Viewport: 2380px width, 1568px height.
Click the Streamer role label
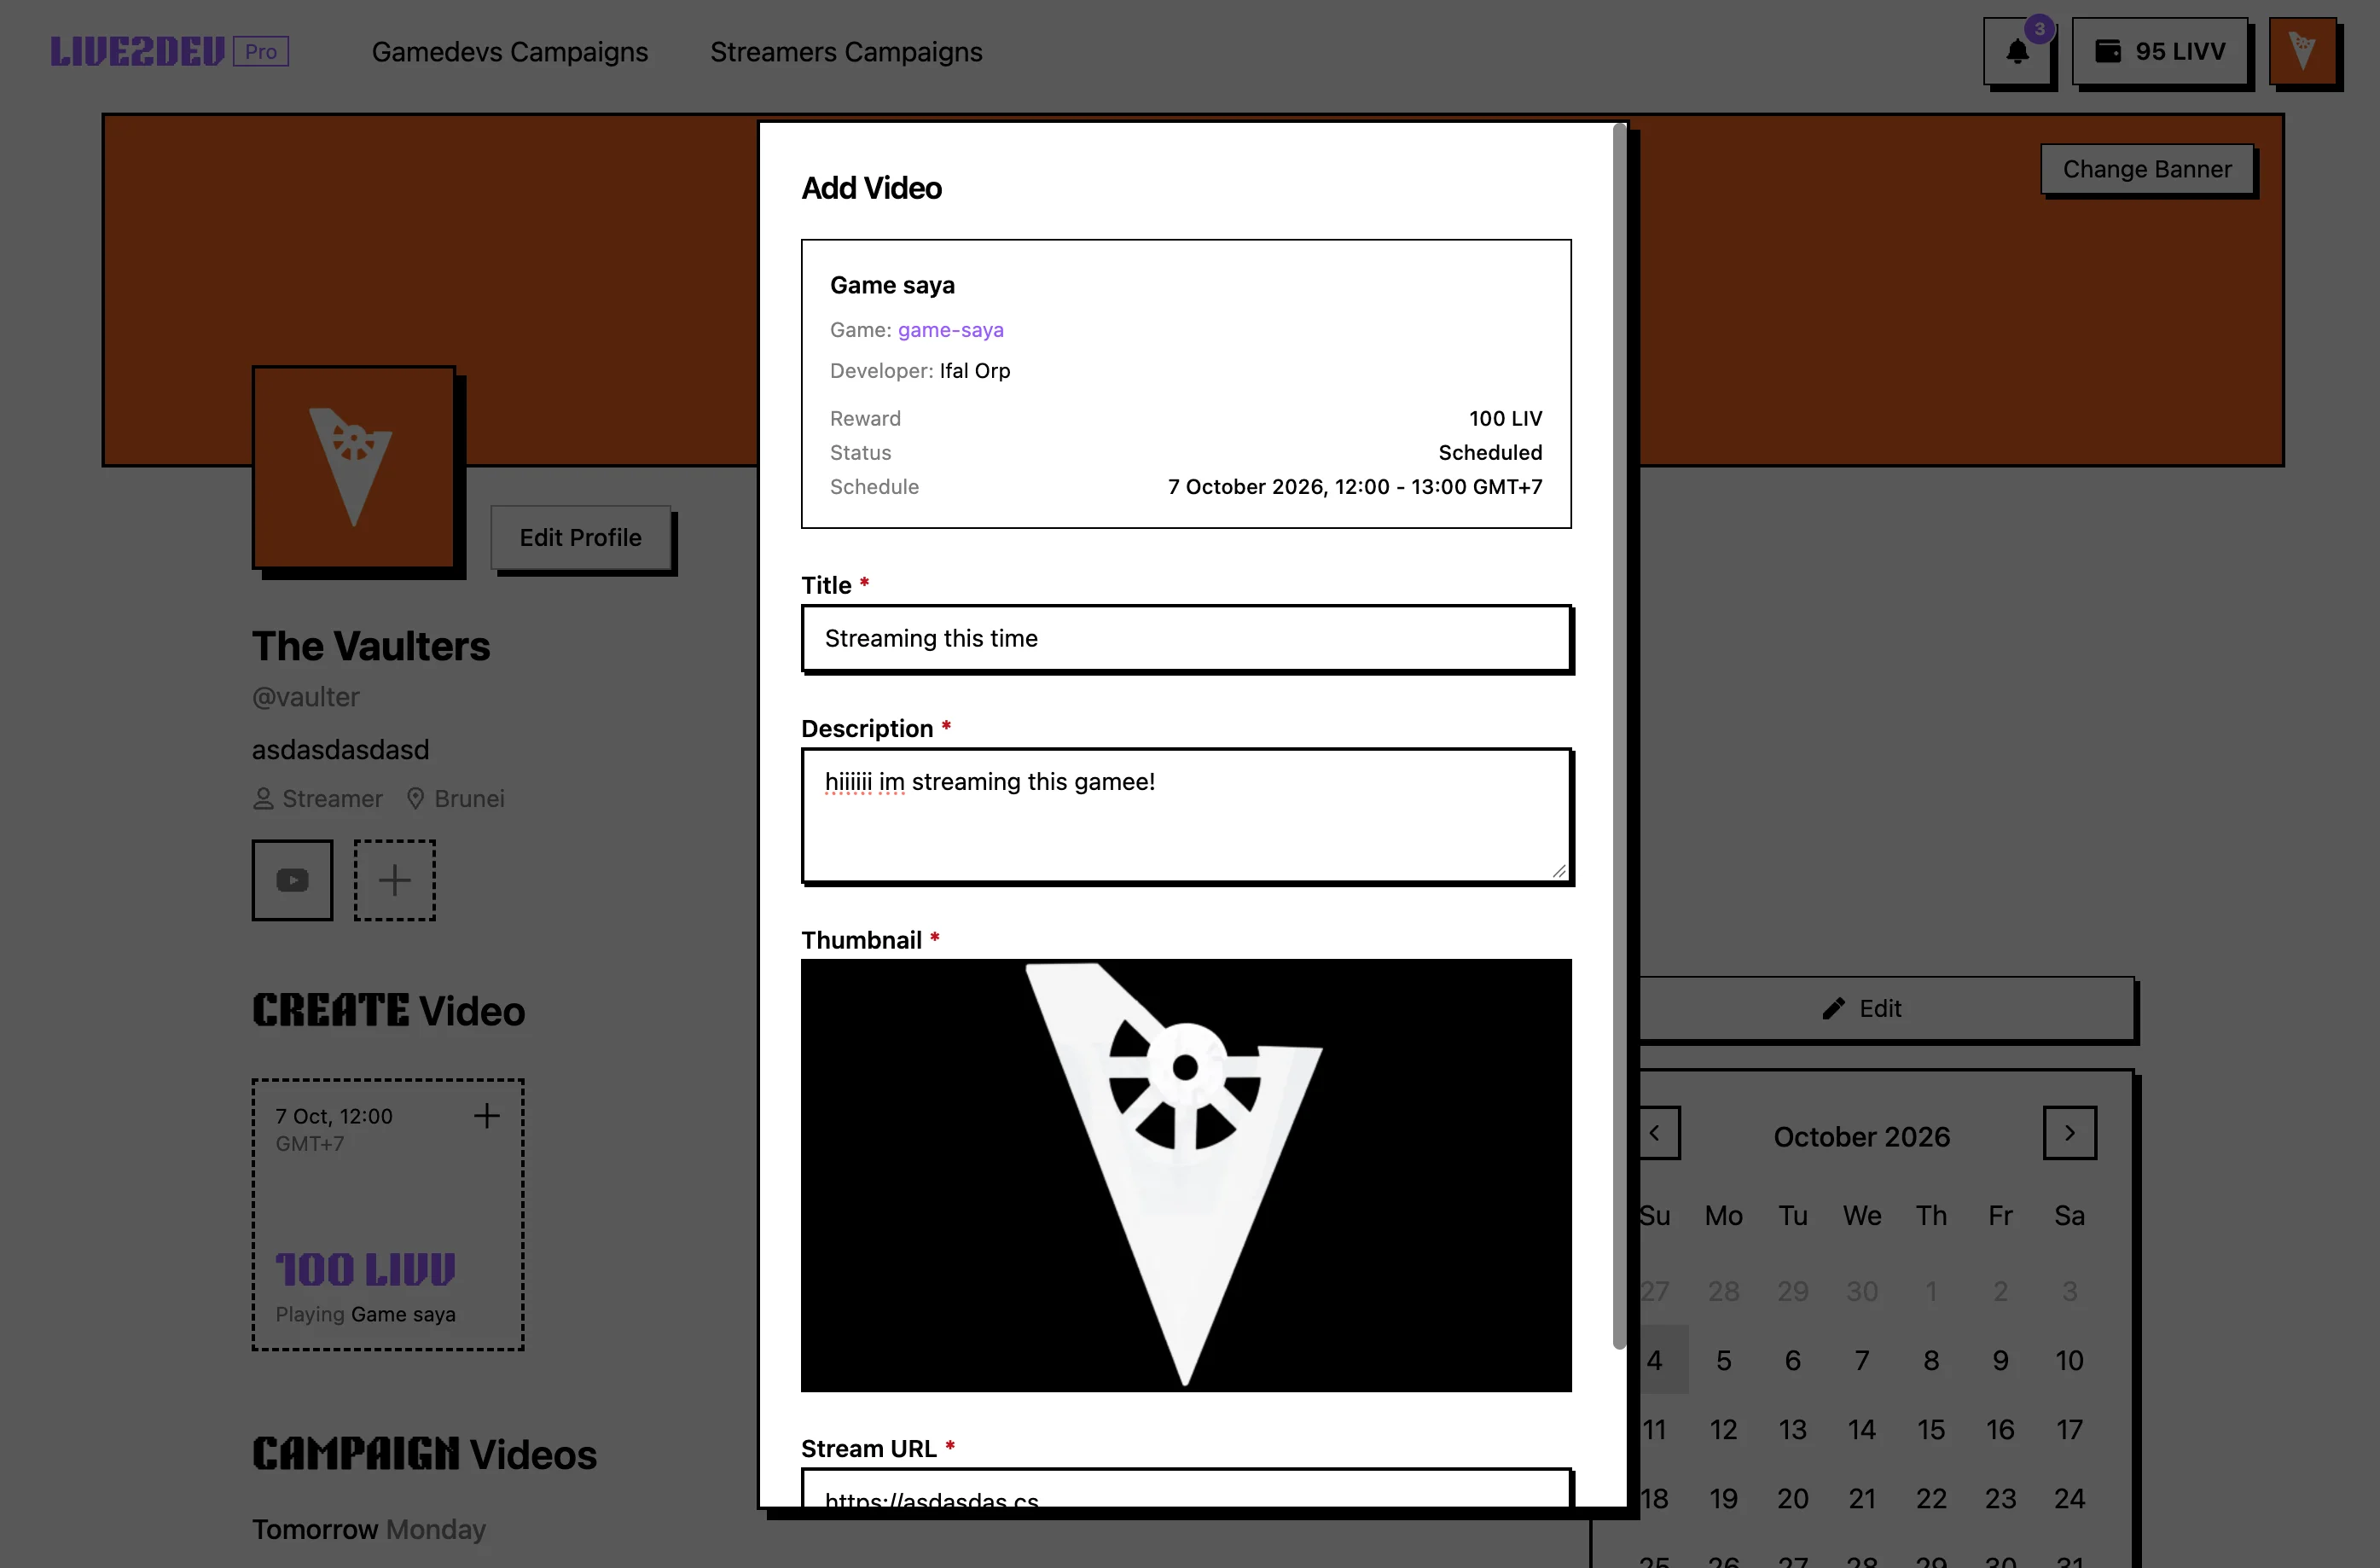click(x=318, y=799)
